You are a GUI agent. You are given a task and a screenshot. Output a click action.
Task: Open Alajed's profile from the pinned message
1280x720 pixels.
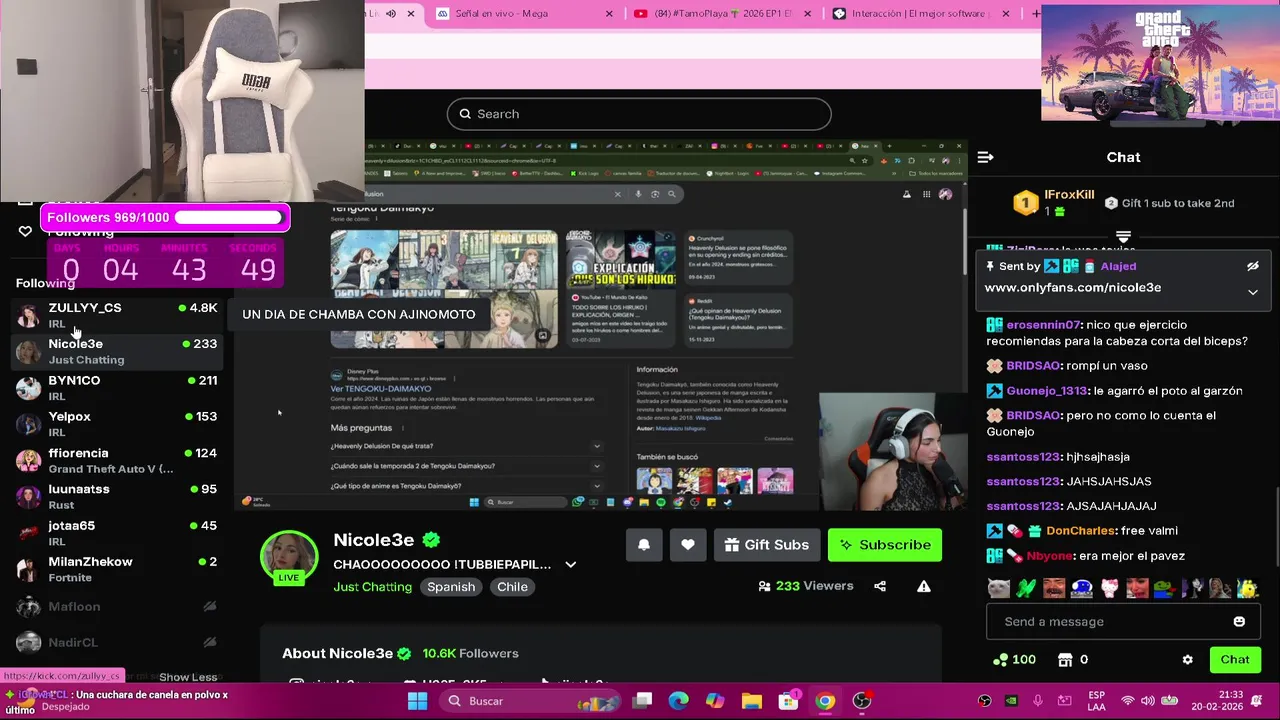click(x=1118, y=266)
